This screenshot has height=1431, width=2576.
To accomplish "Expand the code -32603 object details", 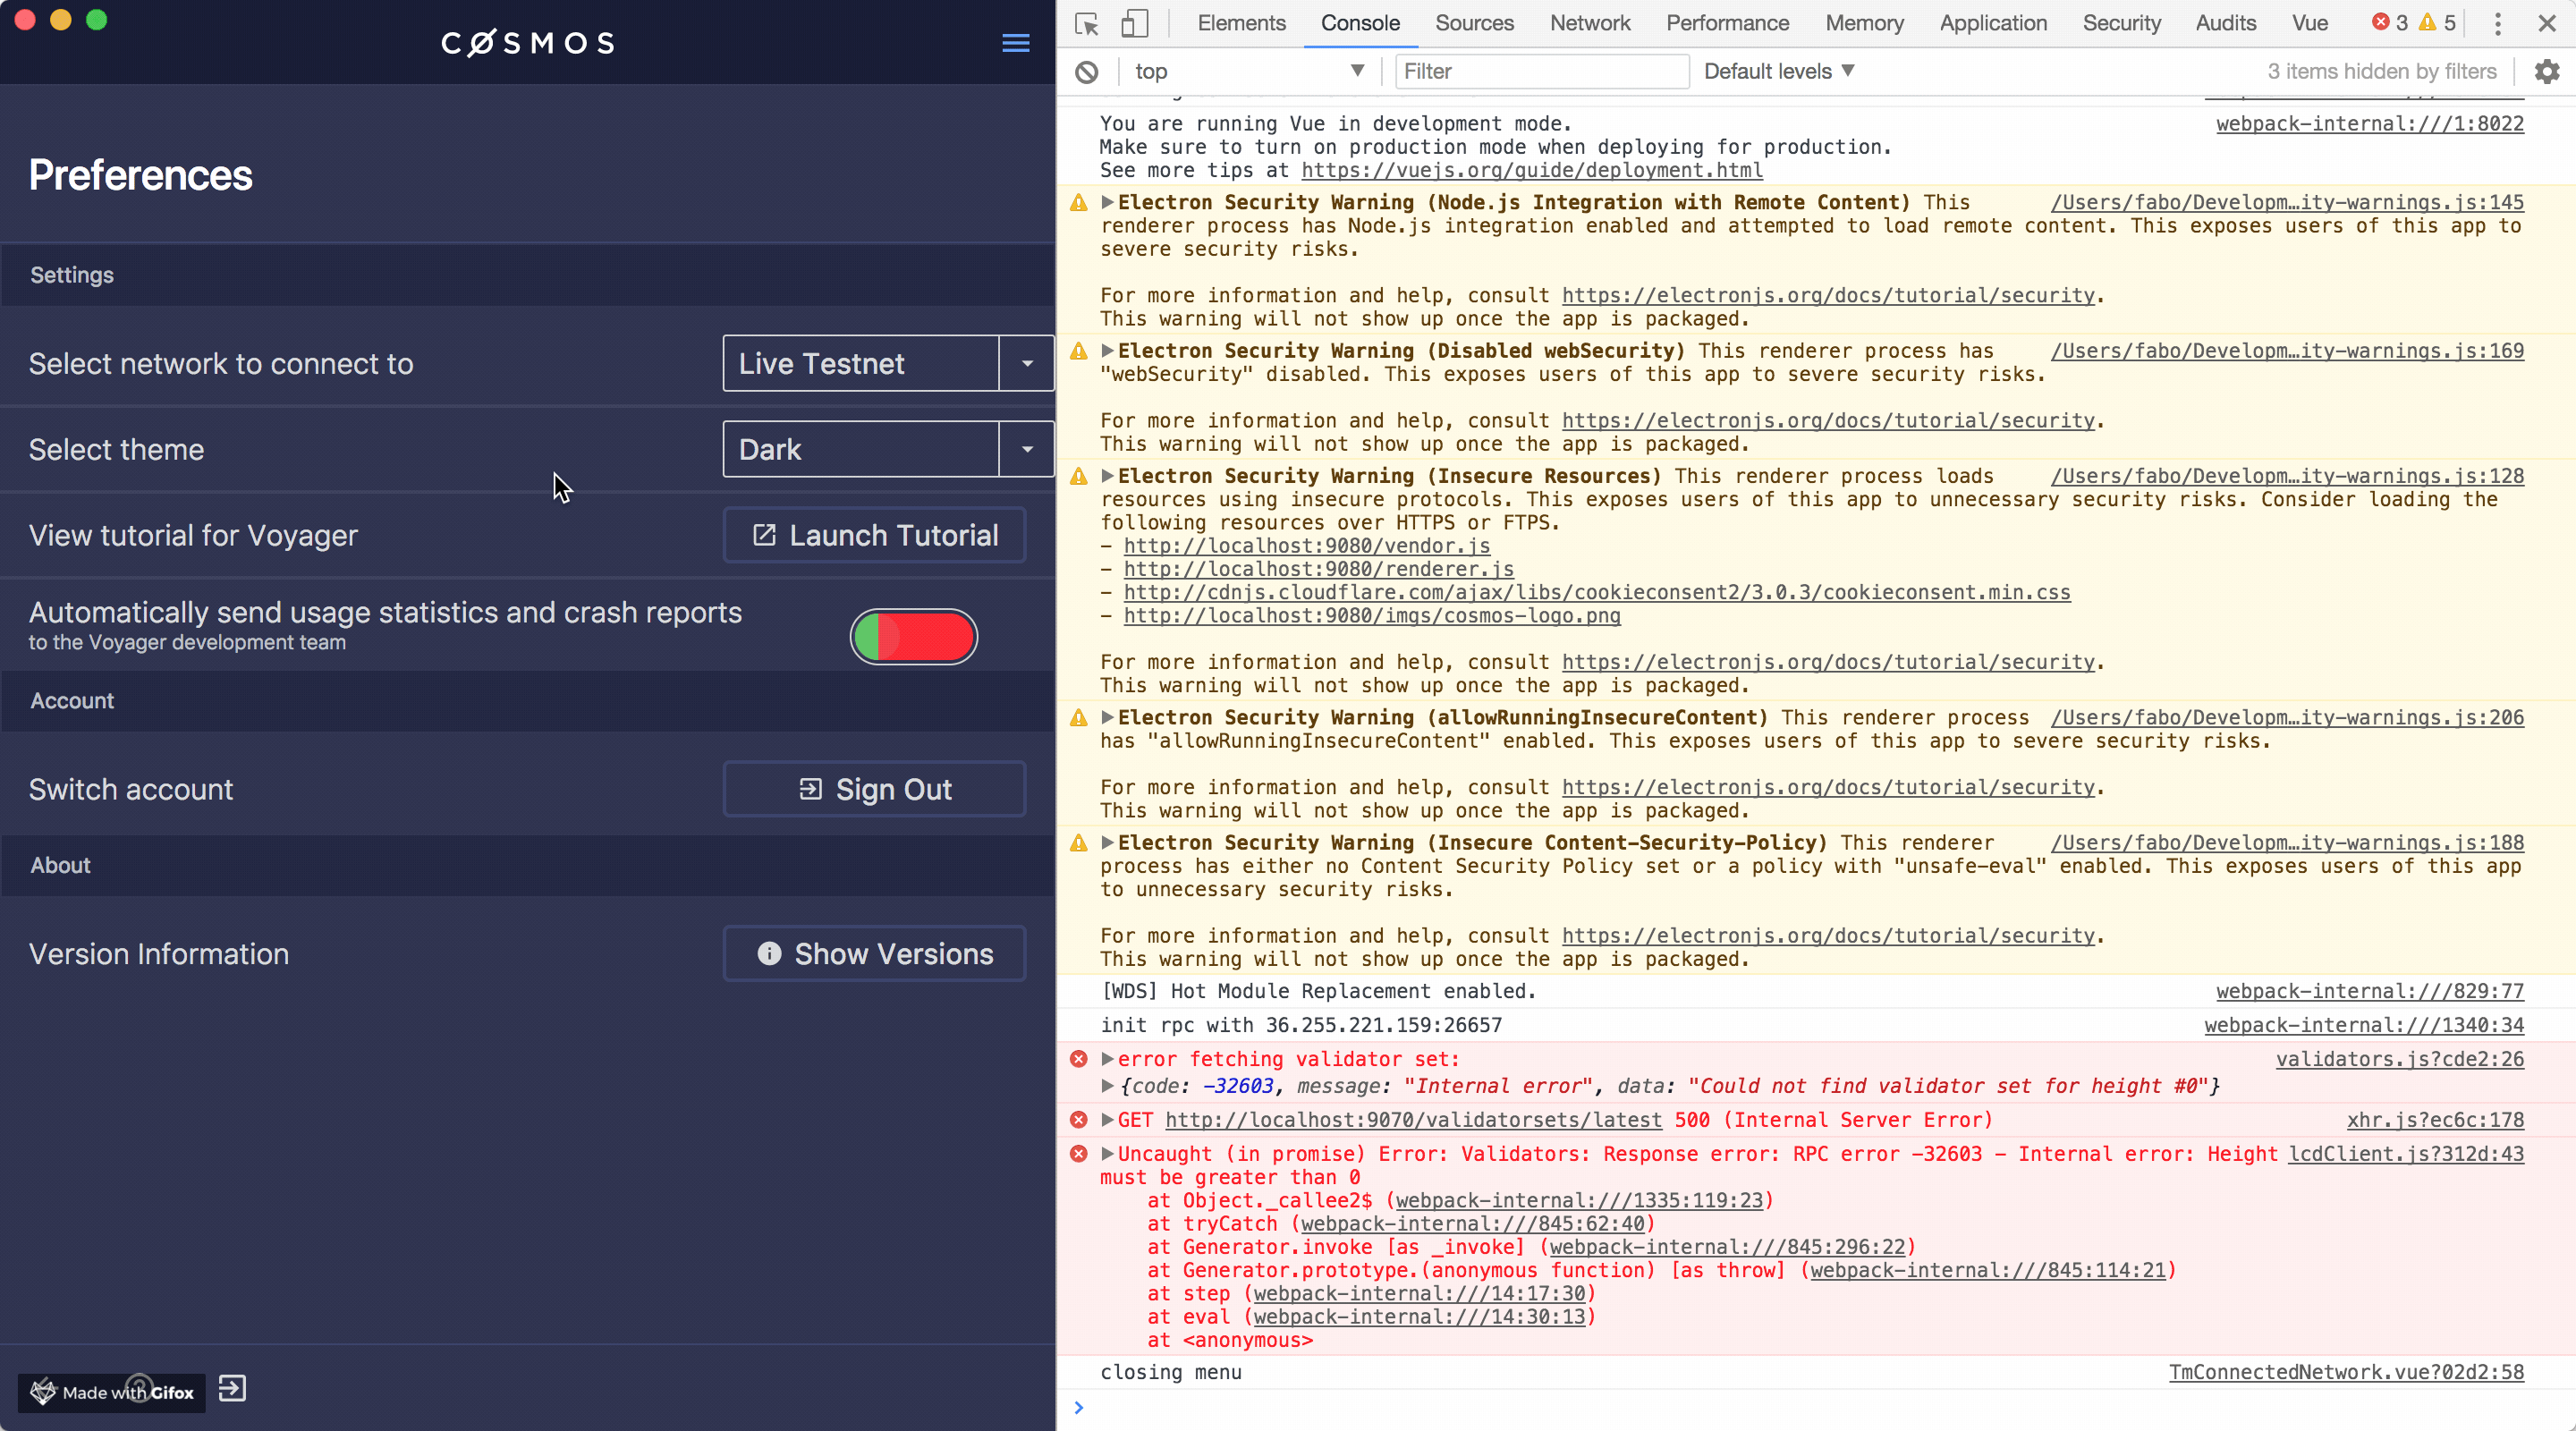I will tap(1107, 1086).
